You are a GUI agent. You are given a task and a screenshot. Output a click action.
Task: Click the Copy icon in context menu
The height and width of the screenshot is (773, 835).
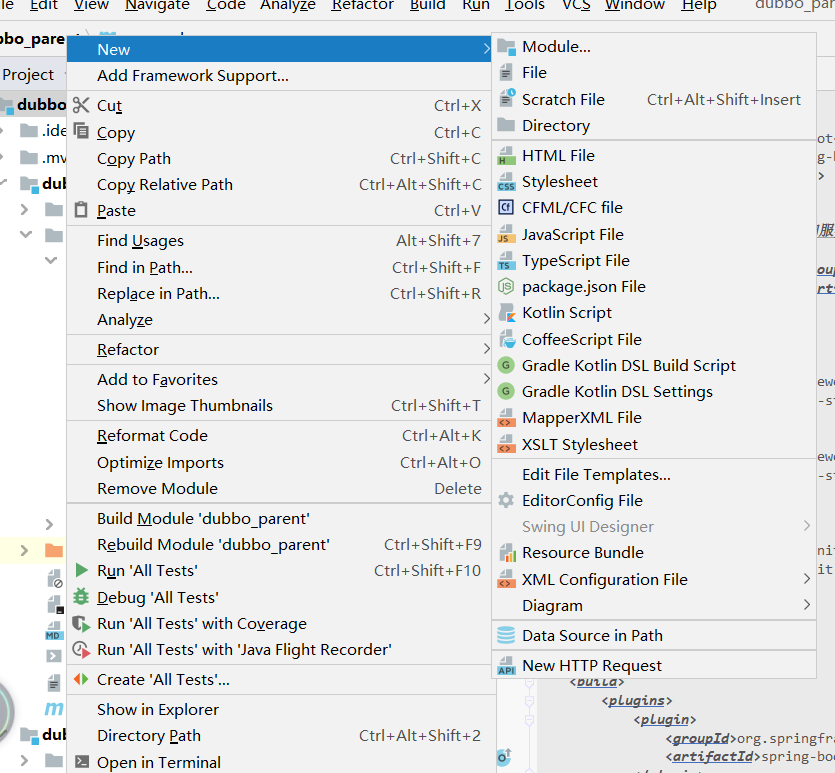pos(81,131)
